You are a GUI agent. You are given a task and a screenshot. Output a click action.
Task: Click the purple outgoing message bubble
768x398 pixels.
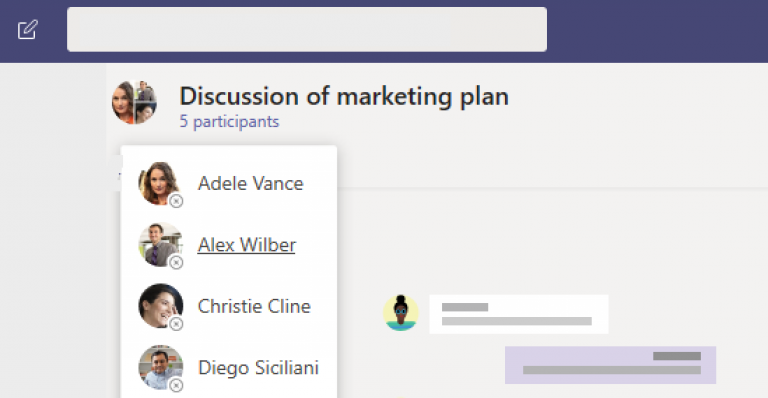pyautogui.click(x=610, y=365)
